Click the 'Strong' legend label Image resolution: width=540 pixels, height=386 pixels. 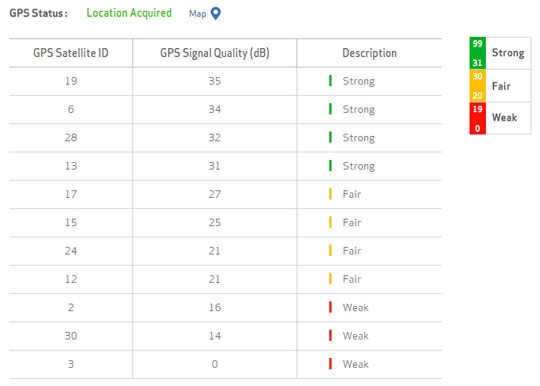point(508,53)
